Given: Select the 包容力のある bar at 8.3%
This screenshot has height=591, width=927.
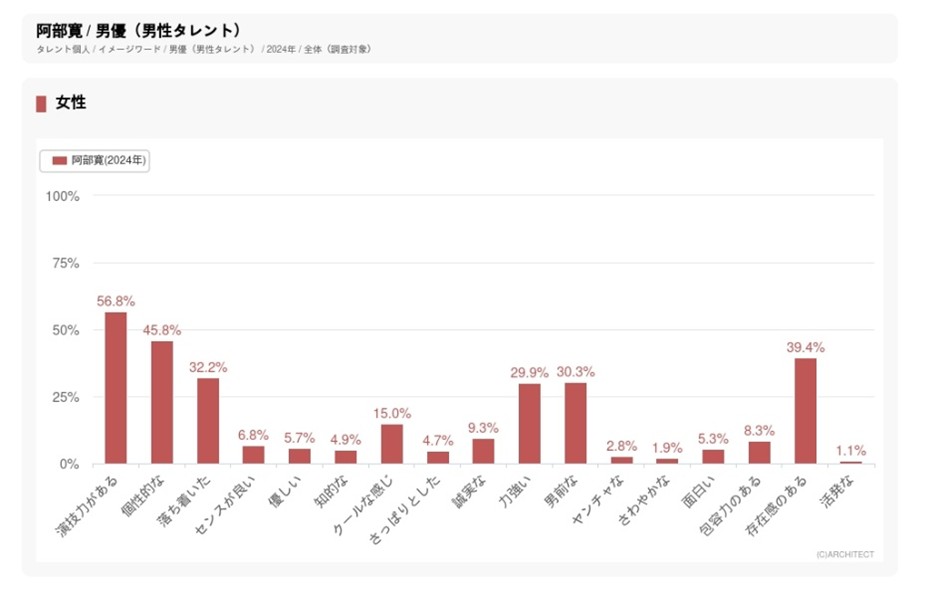Looking at the screenshot, I should pos(759,453).
